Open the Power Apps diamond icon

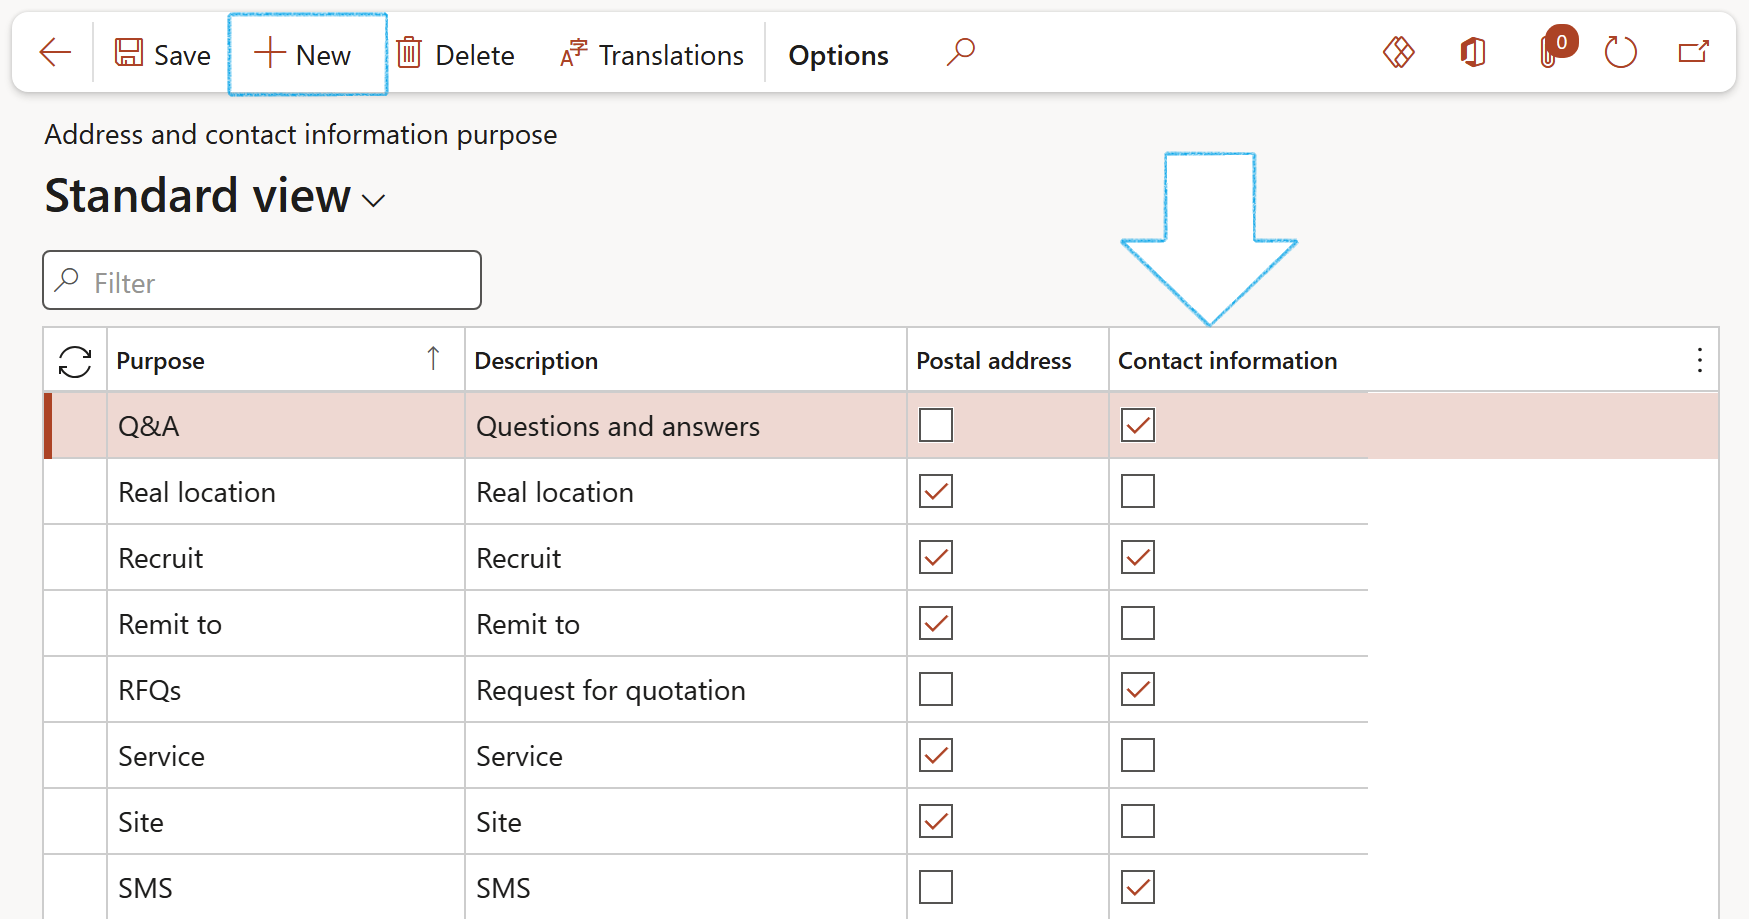(1398, 52)
